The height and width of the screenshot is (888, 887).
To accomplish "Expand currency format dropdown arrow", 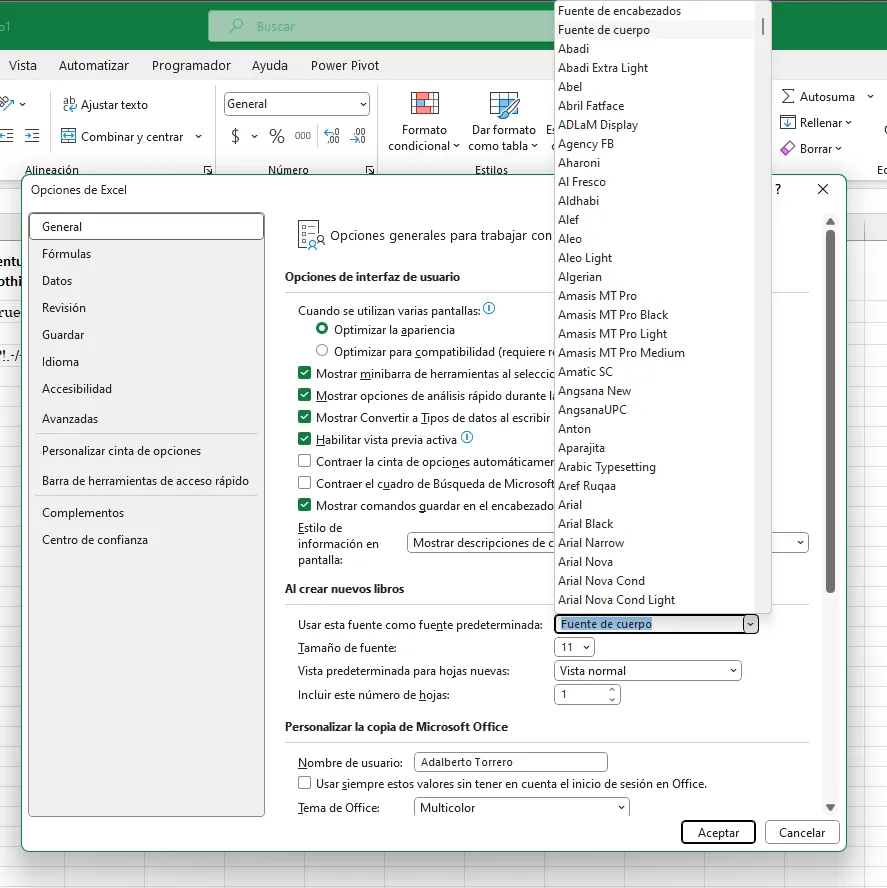I will point(254,136).
